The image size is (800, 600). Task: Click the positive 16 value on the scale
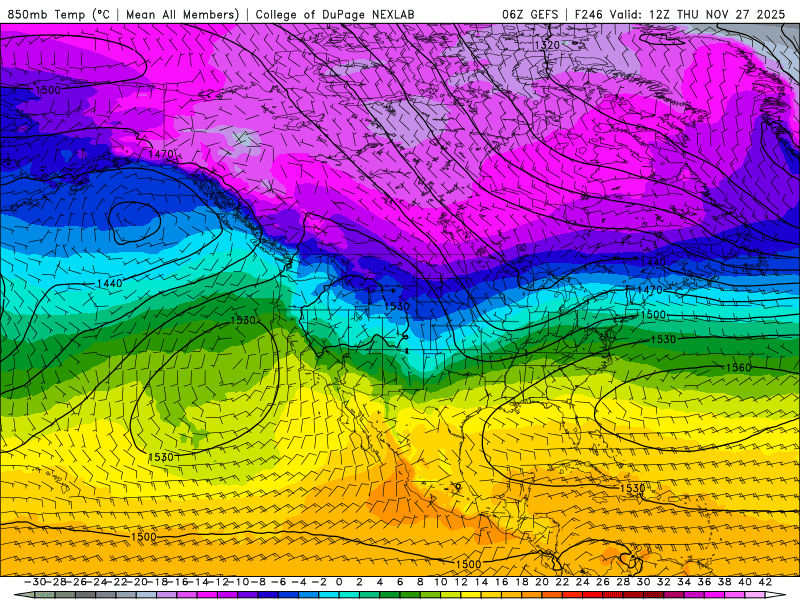point(502,582)
